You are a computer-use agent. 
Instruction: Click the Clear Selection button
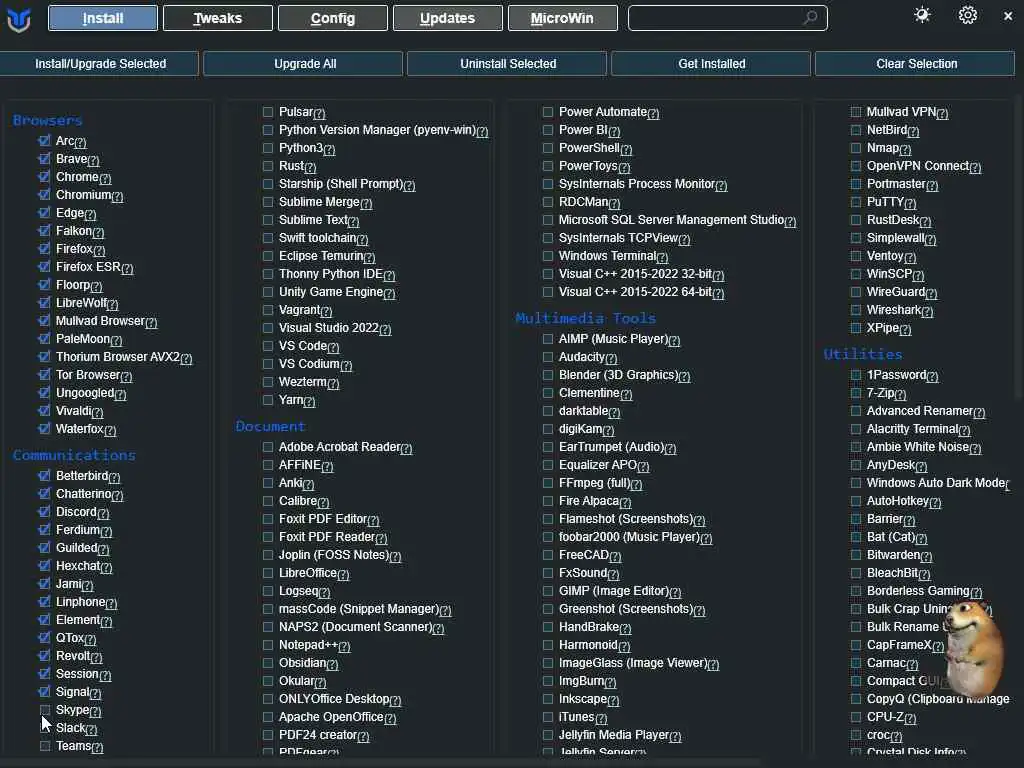pyautogui.click(x=915, y=63)
